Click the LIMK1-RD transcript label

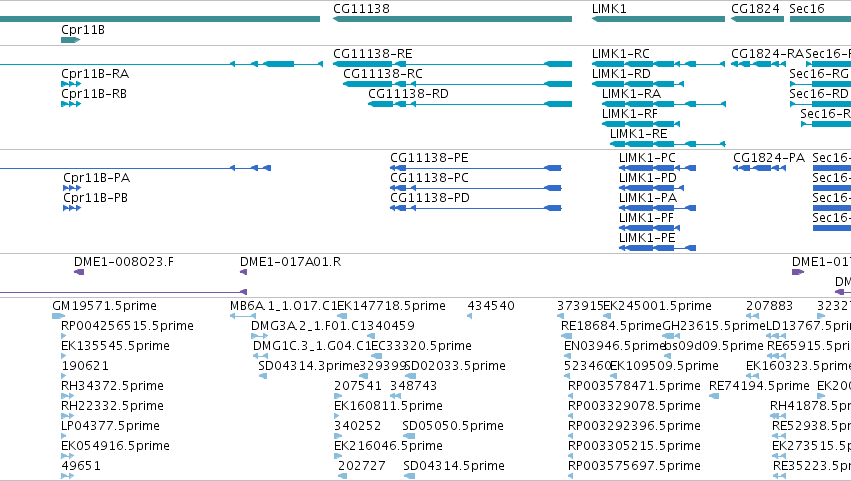621,74
